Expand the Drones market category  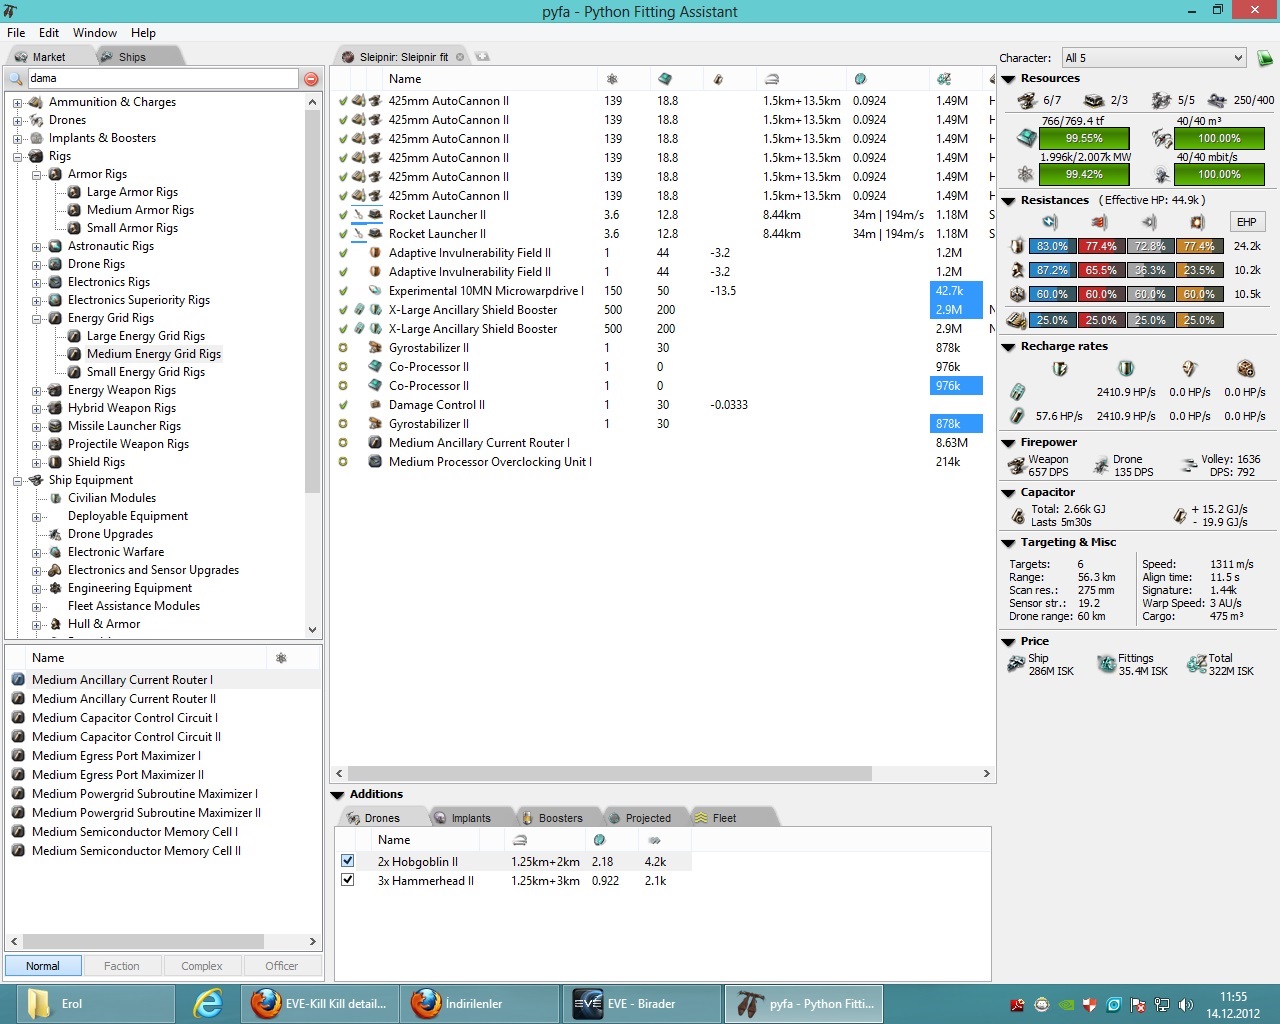click(x=17, y=120)
